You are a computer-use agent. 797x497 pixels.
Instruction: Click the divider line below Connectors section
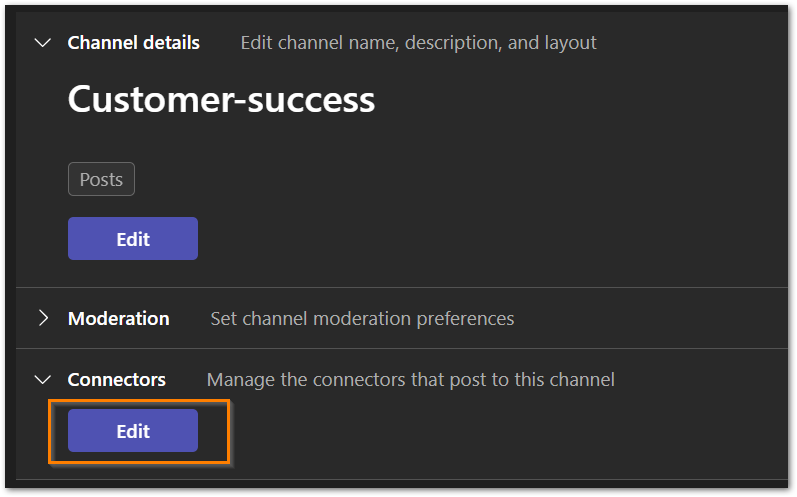(x=400, y=480)
